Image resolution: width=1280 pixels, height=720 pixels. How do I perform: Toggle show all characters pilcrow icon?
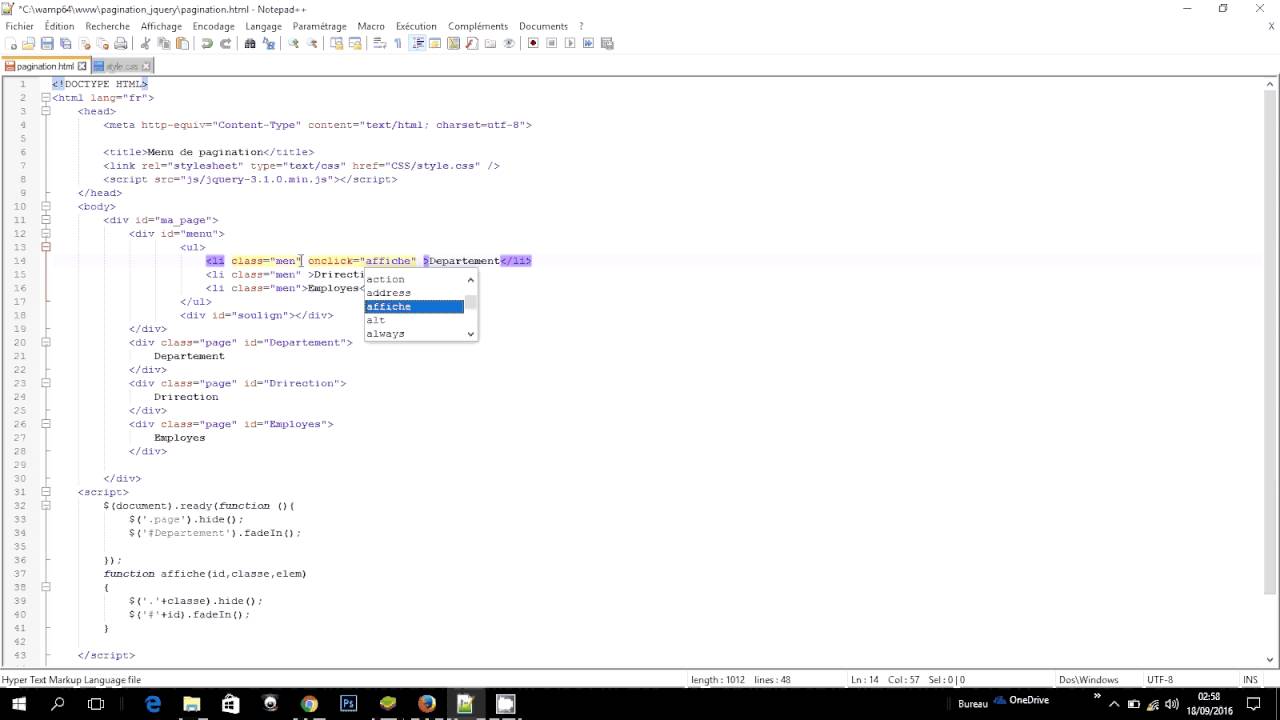click(397, 43)
